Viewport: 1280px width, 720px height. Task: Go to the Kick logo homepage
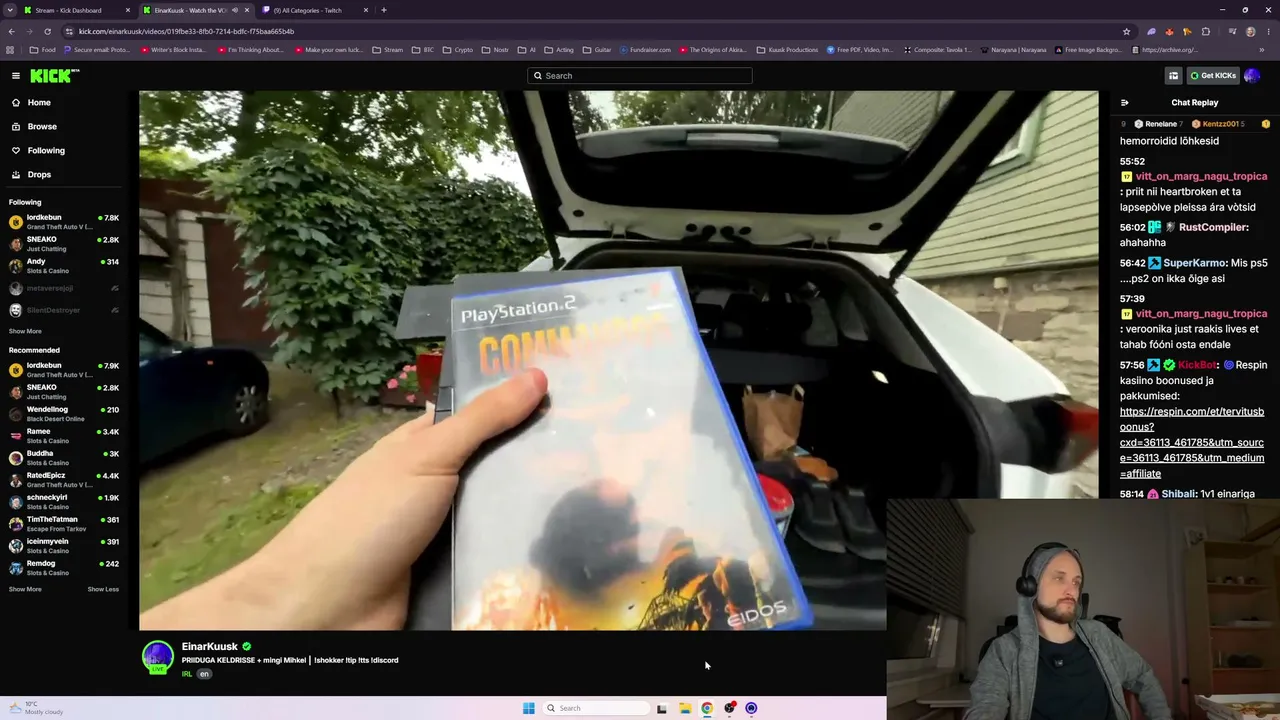tap(54, 76)
